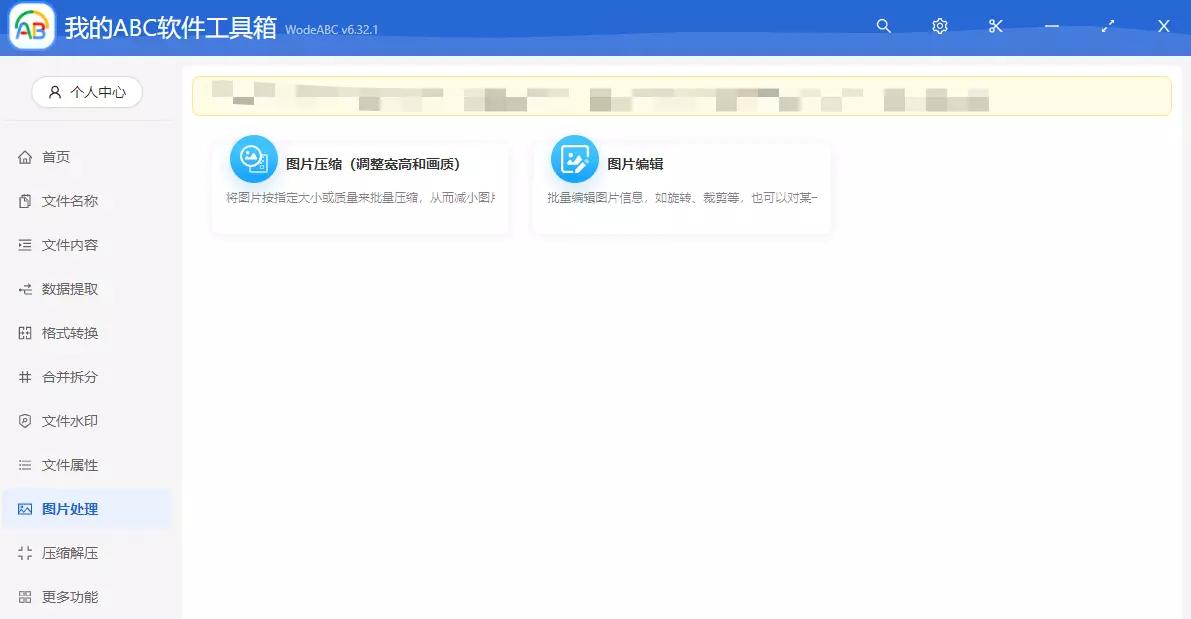This screenshot has width=1191, height=619.
Task: Select the 压缩解压 sidebar icon
Action: (24, 553)
